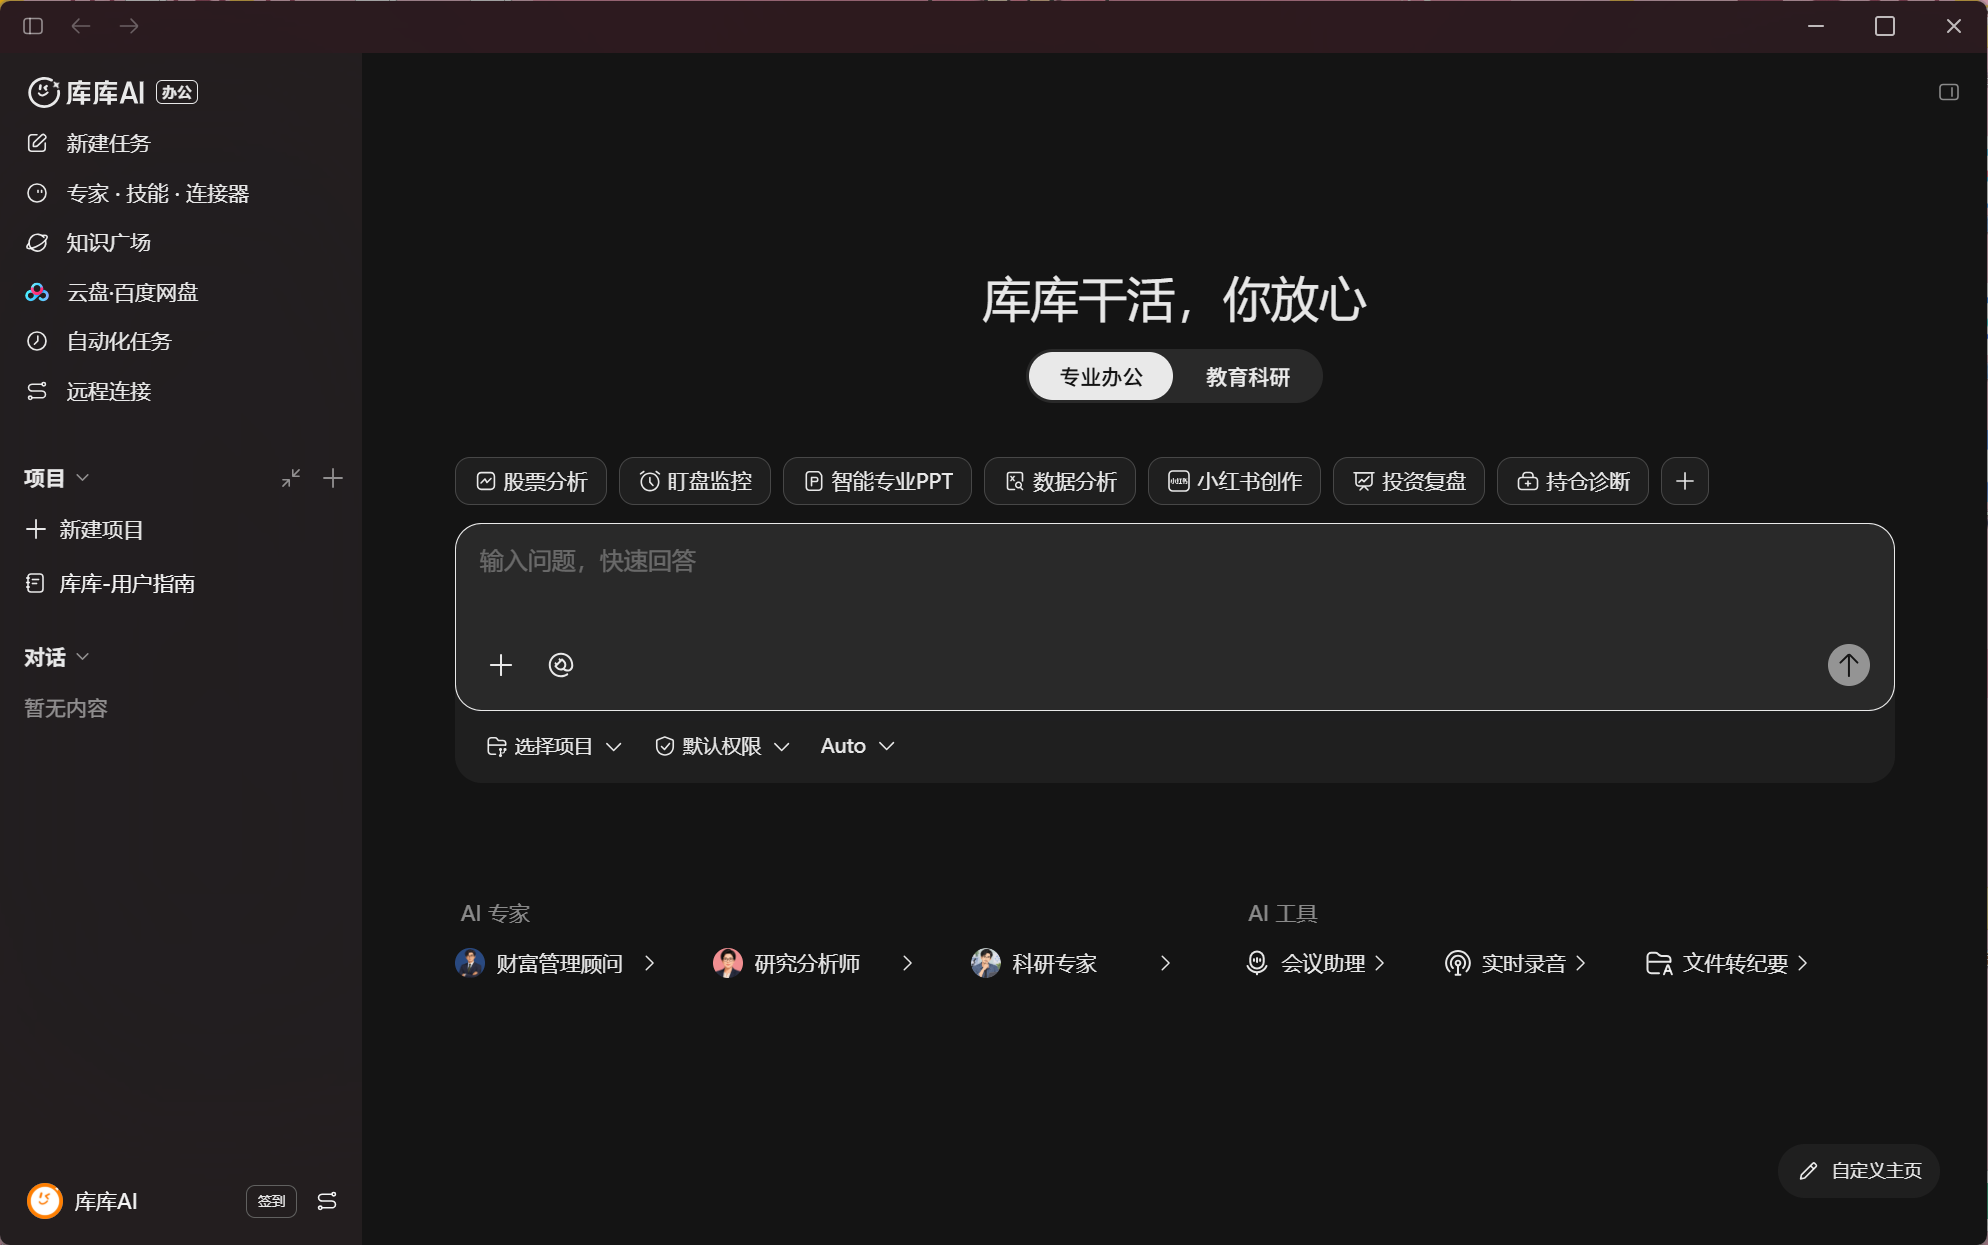Toggle the left sidebar panel icon
Image resolution: width=1988 pixels, height=1245 pixels.
(x=33, y=26)
